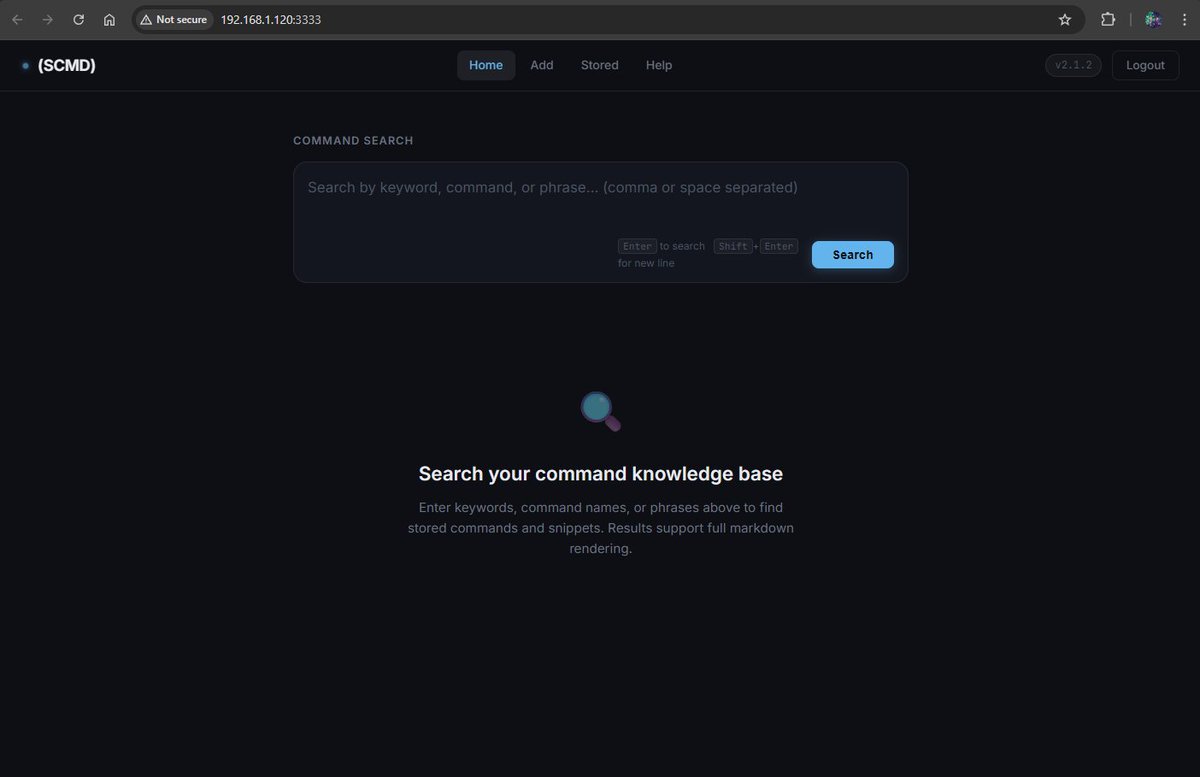
Task: Click the Logout button
Action: pyautogui.click(x=1144, y=64)
